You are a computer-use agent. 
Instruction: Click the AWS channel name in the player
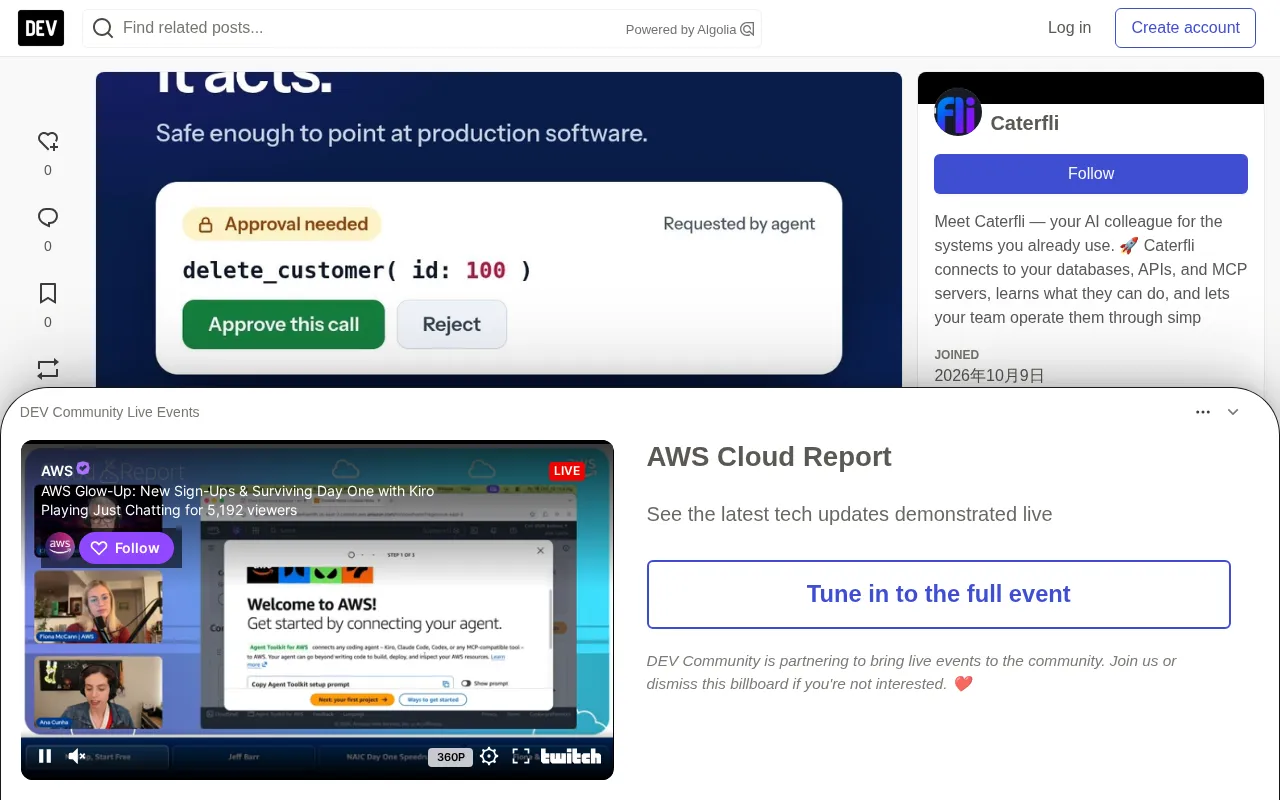tap(57, 470)
